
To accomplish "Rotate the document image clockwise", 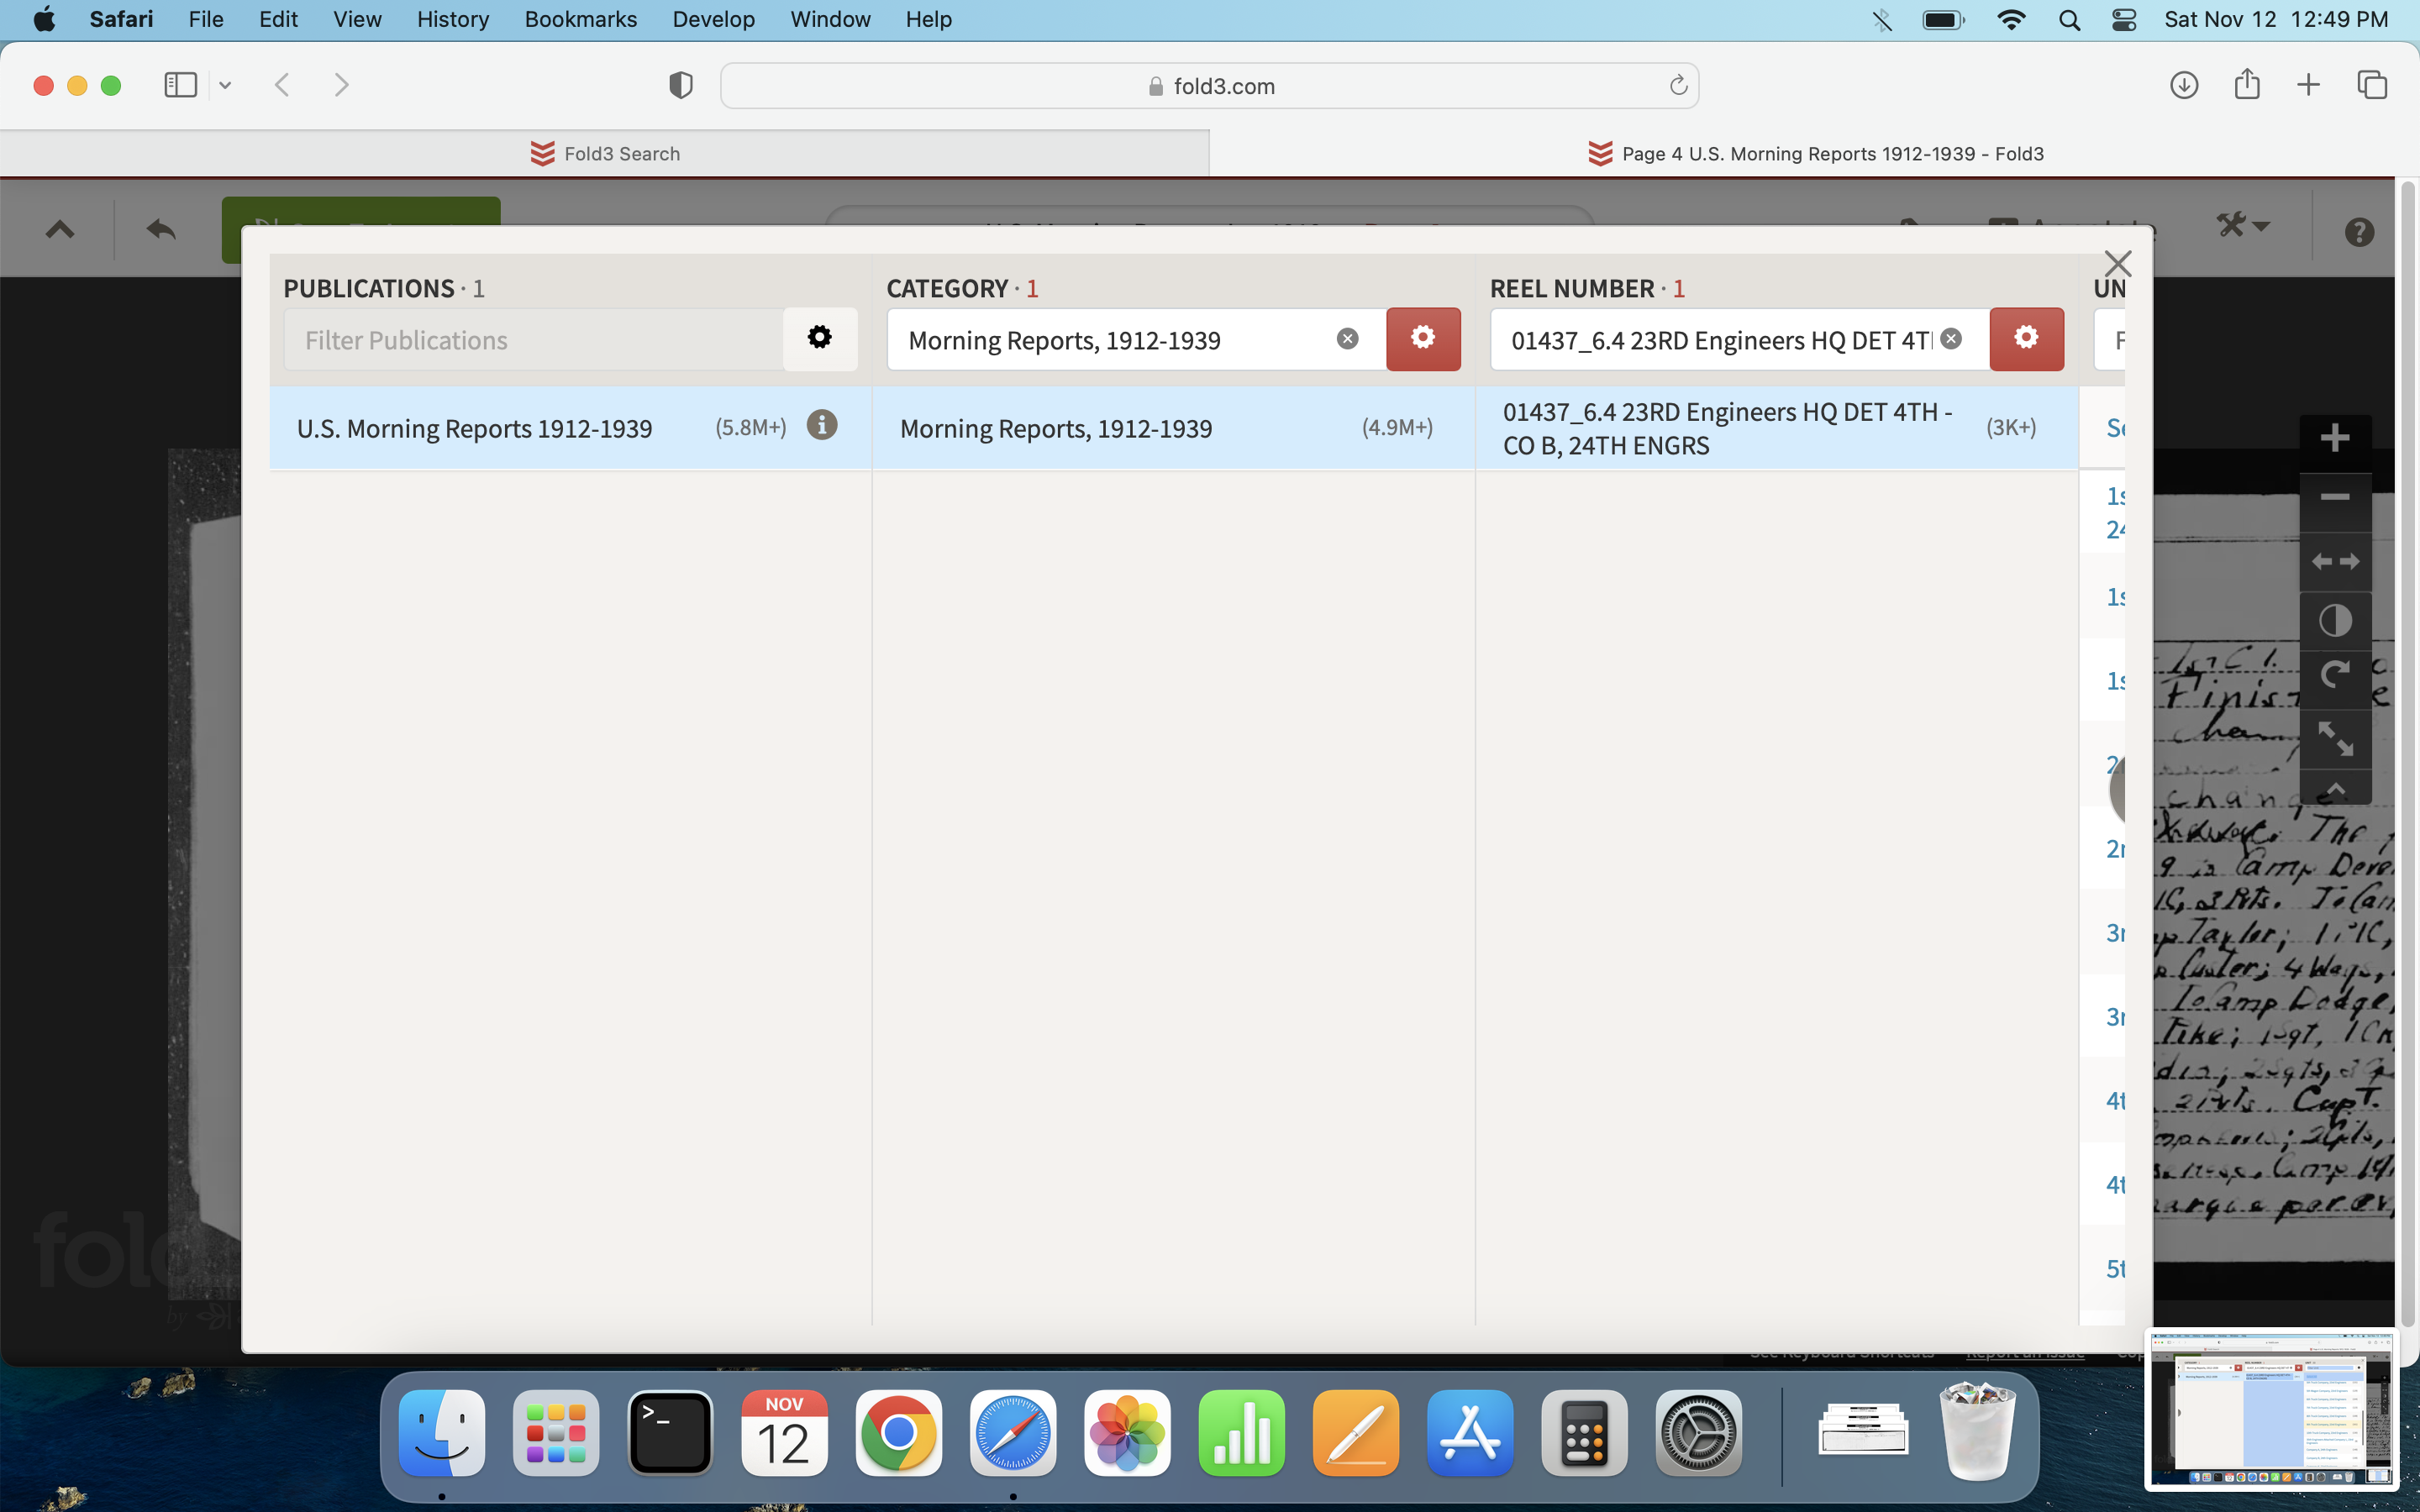I will [2334, 676].
